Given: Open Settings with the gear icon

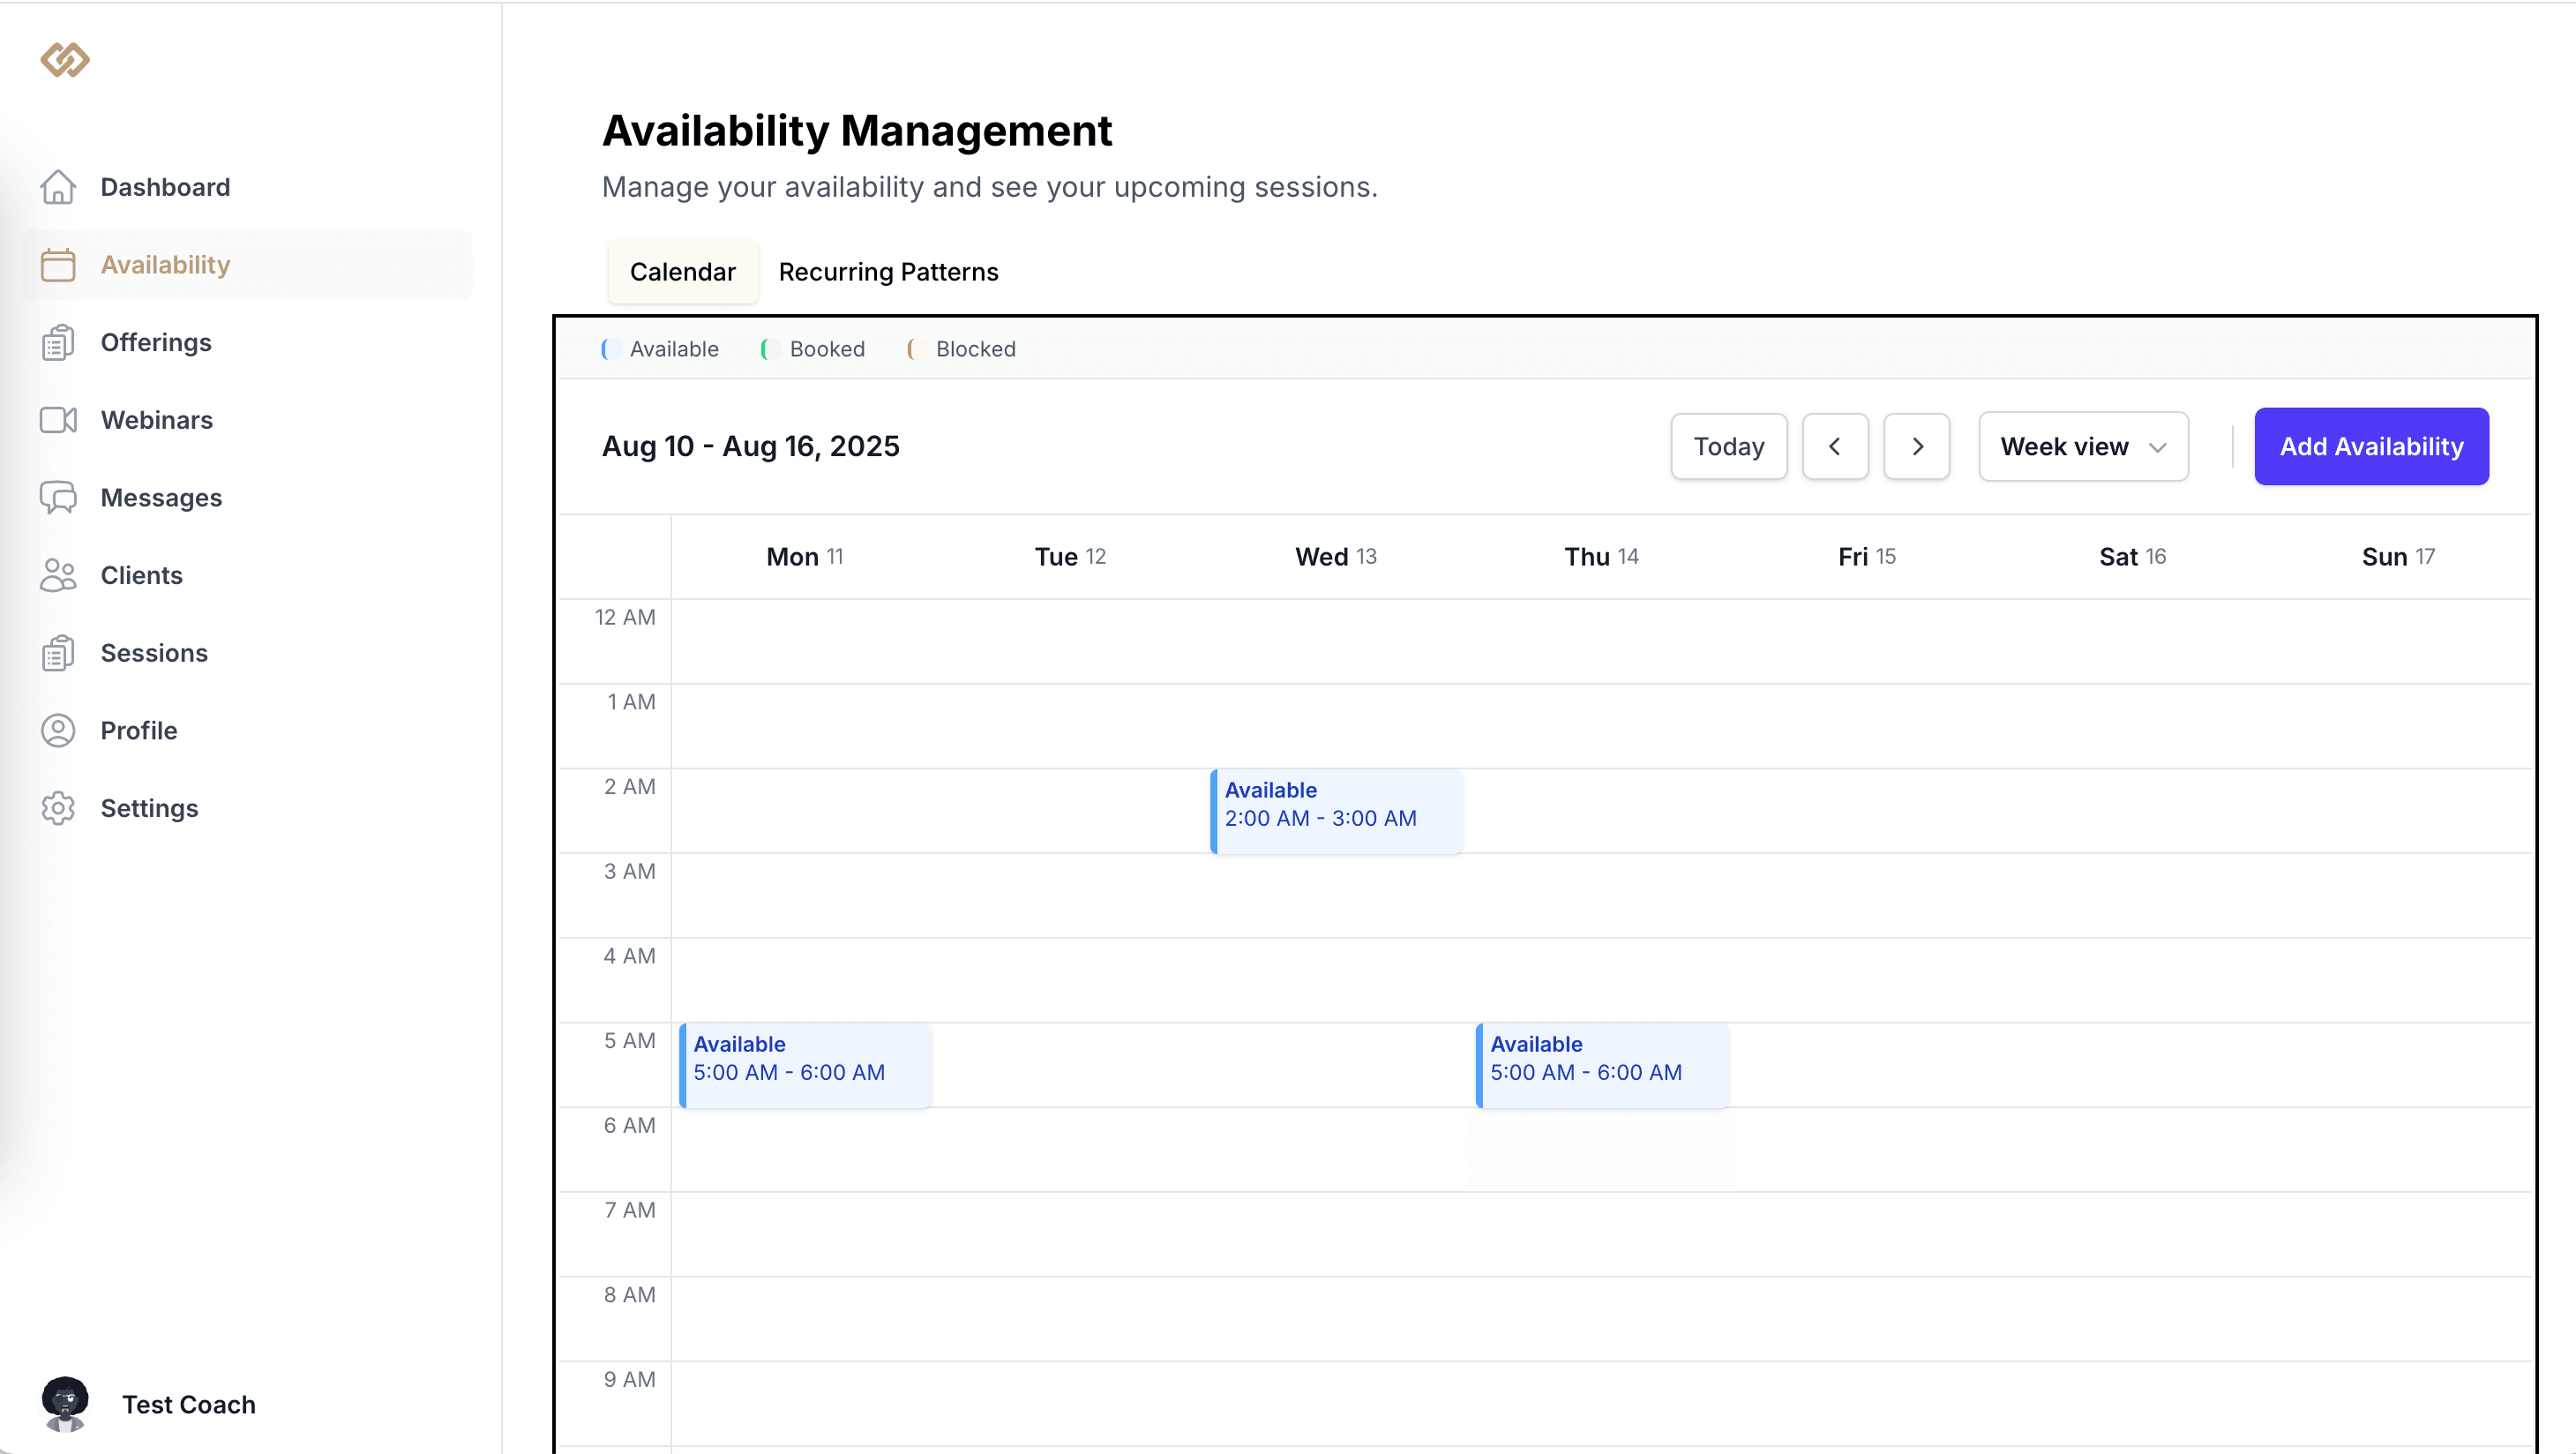Looking at the screenshot, I should pos(59,808).
